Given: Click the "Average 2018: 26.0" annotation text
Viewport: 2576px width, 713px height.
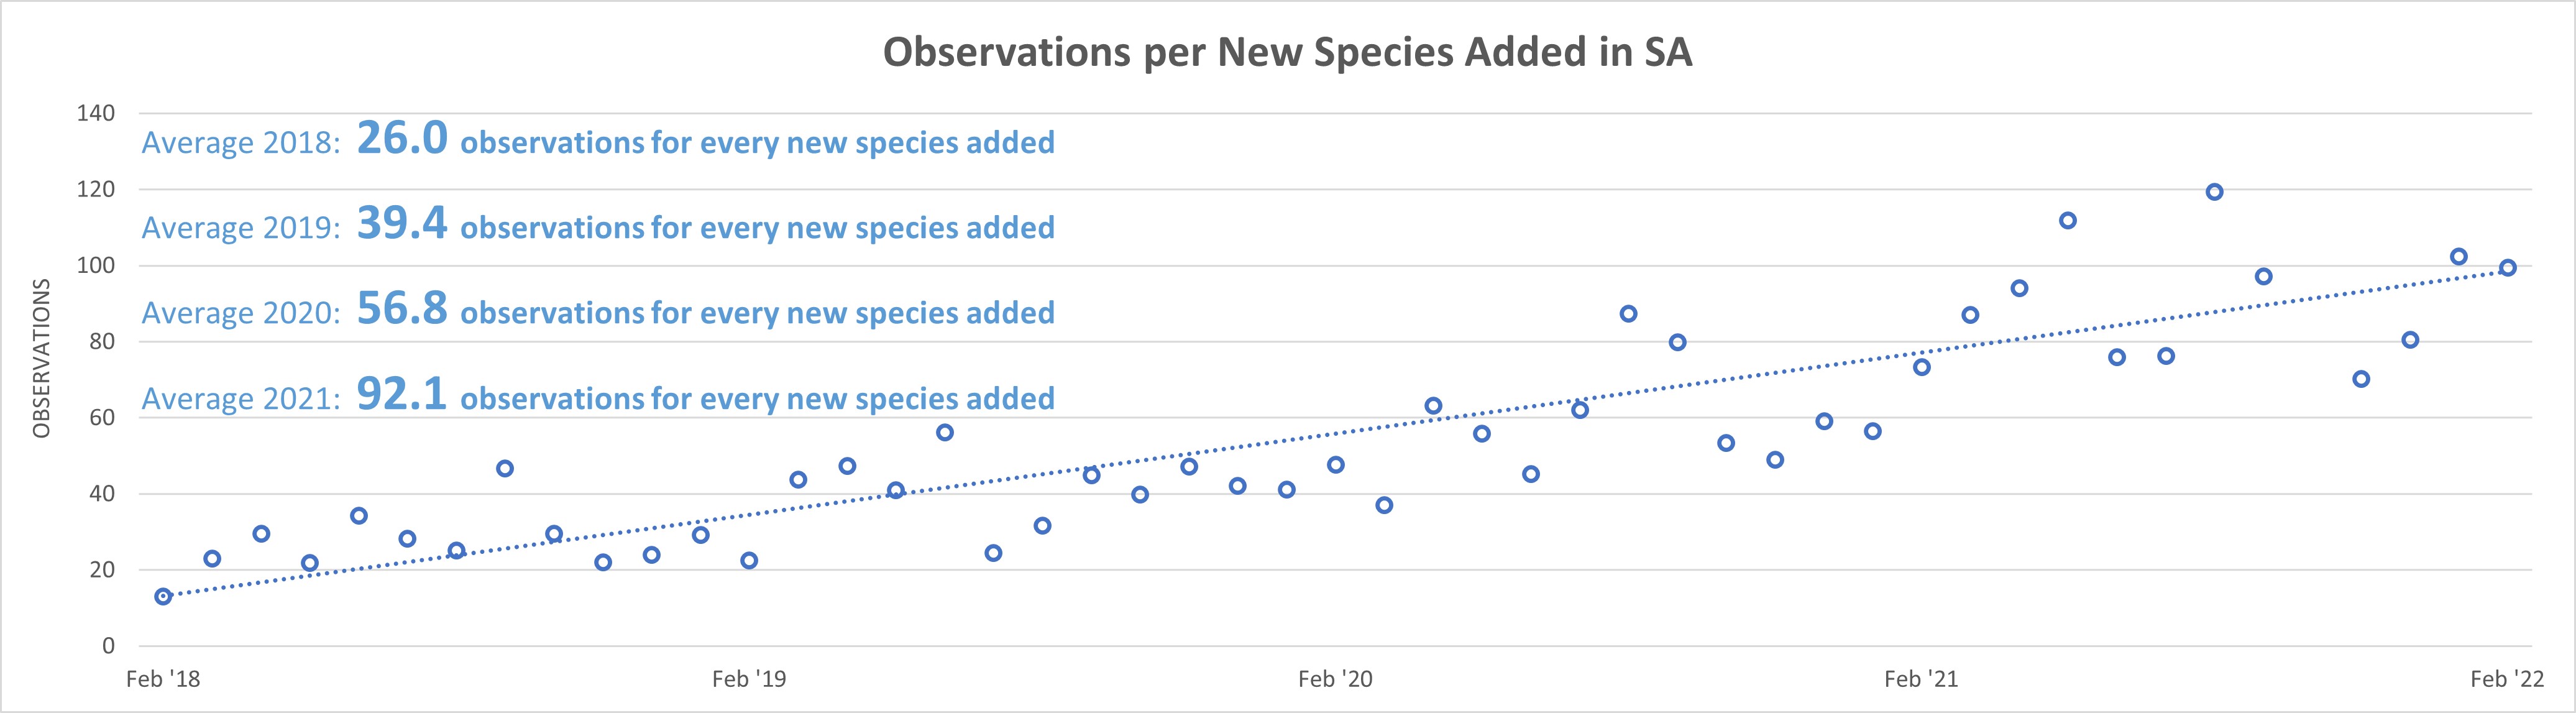Looking at the screenshot, I should click(x=597, y=141).
